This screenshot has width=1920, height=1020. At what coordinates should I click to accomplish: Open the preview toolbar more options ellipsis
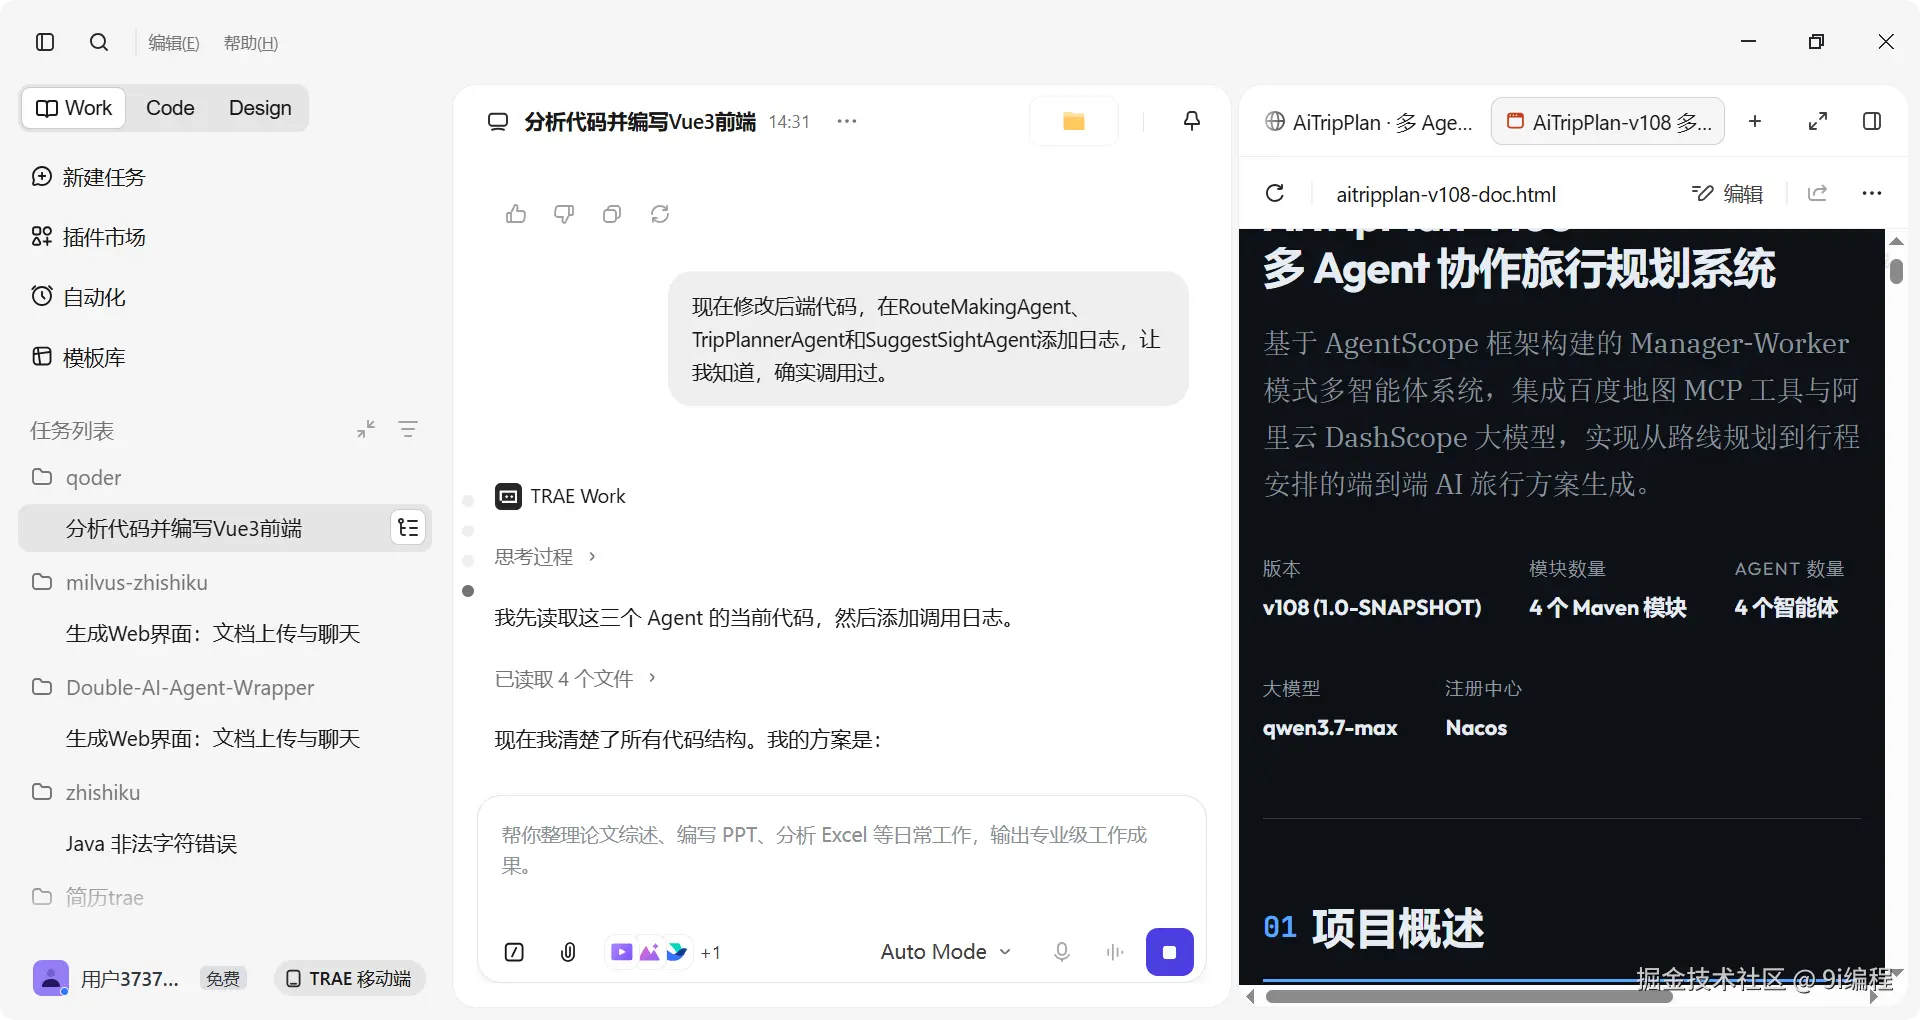tap(1872, 193)
